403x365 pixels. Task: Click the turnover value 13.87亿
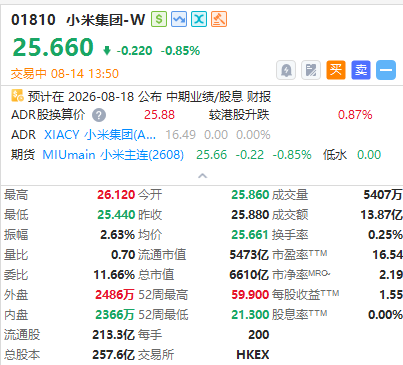coord(381,215)
